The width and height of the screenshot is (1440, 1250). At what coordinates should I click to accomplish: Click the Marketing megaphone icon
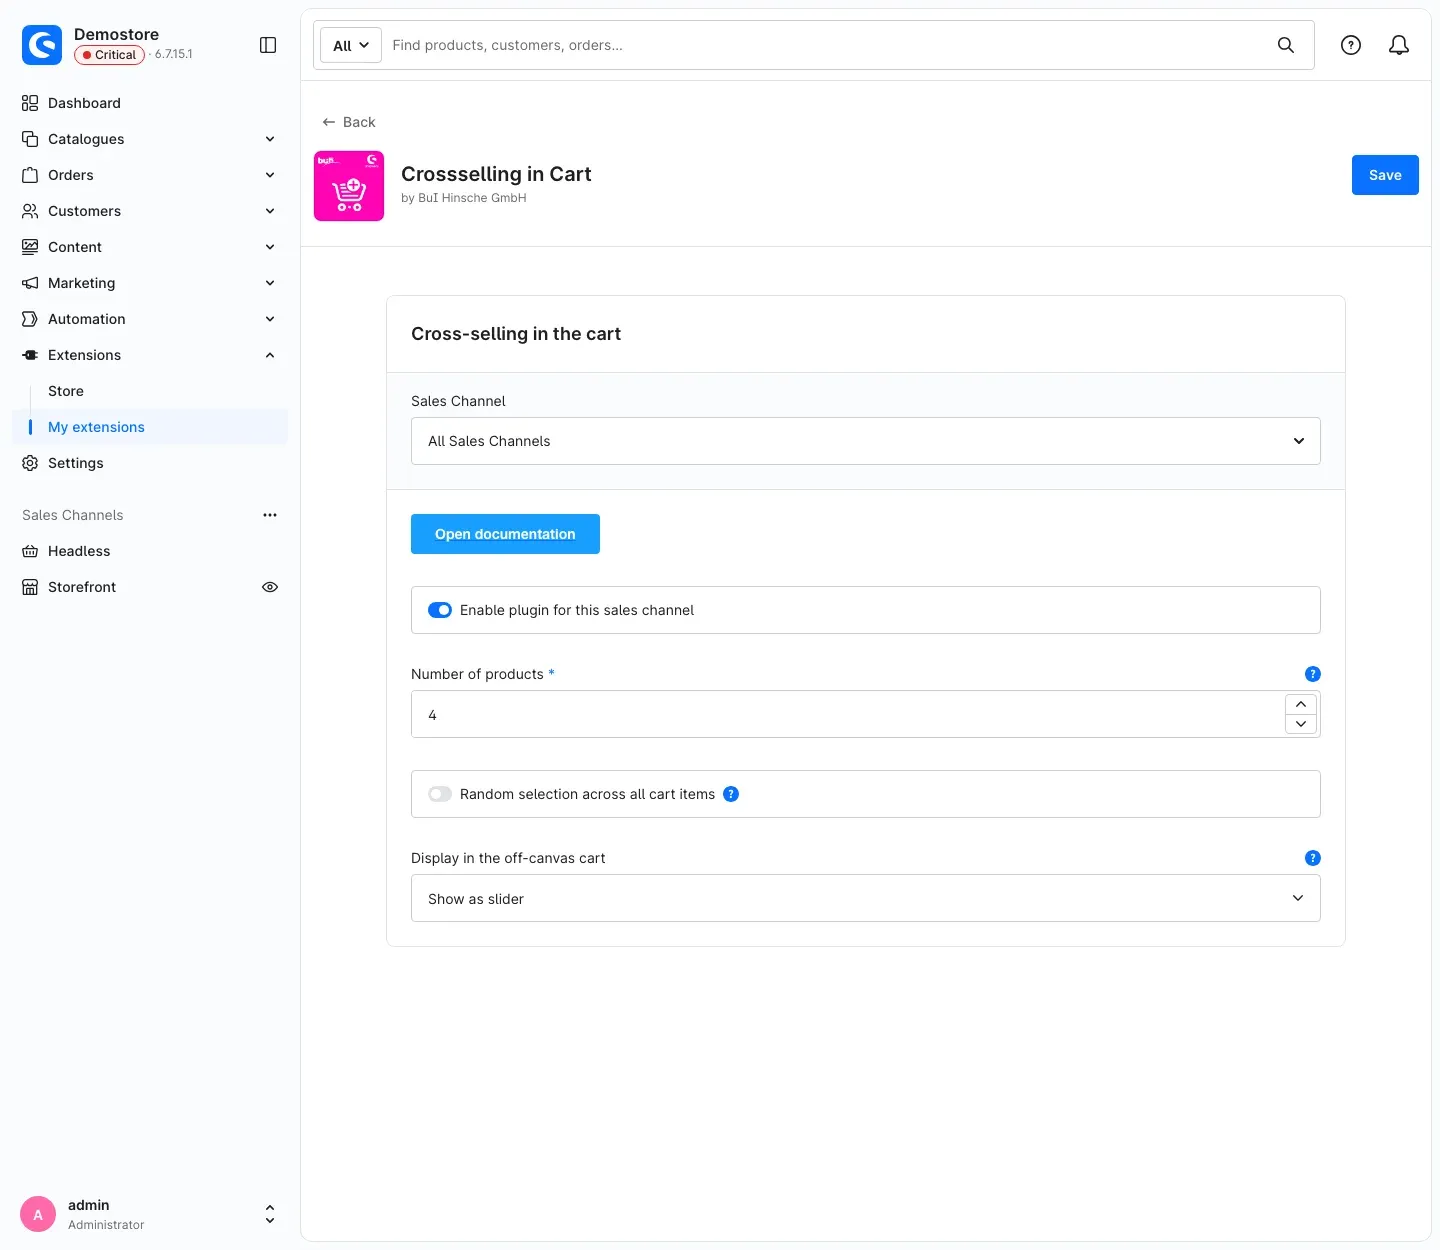tap(30, 283)
